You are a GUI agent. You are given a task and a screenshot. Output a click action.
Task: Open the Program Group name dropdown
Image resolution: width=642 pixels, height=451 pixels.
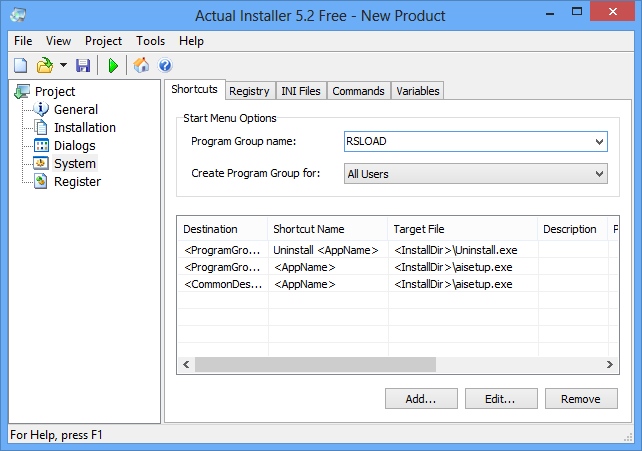tap(599, 142)
